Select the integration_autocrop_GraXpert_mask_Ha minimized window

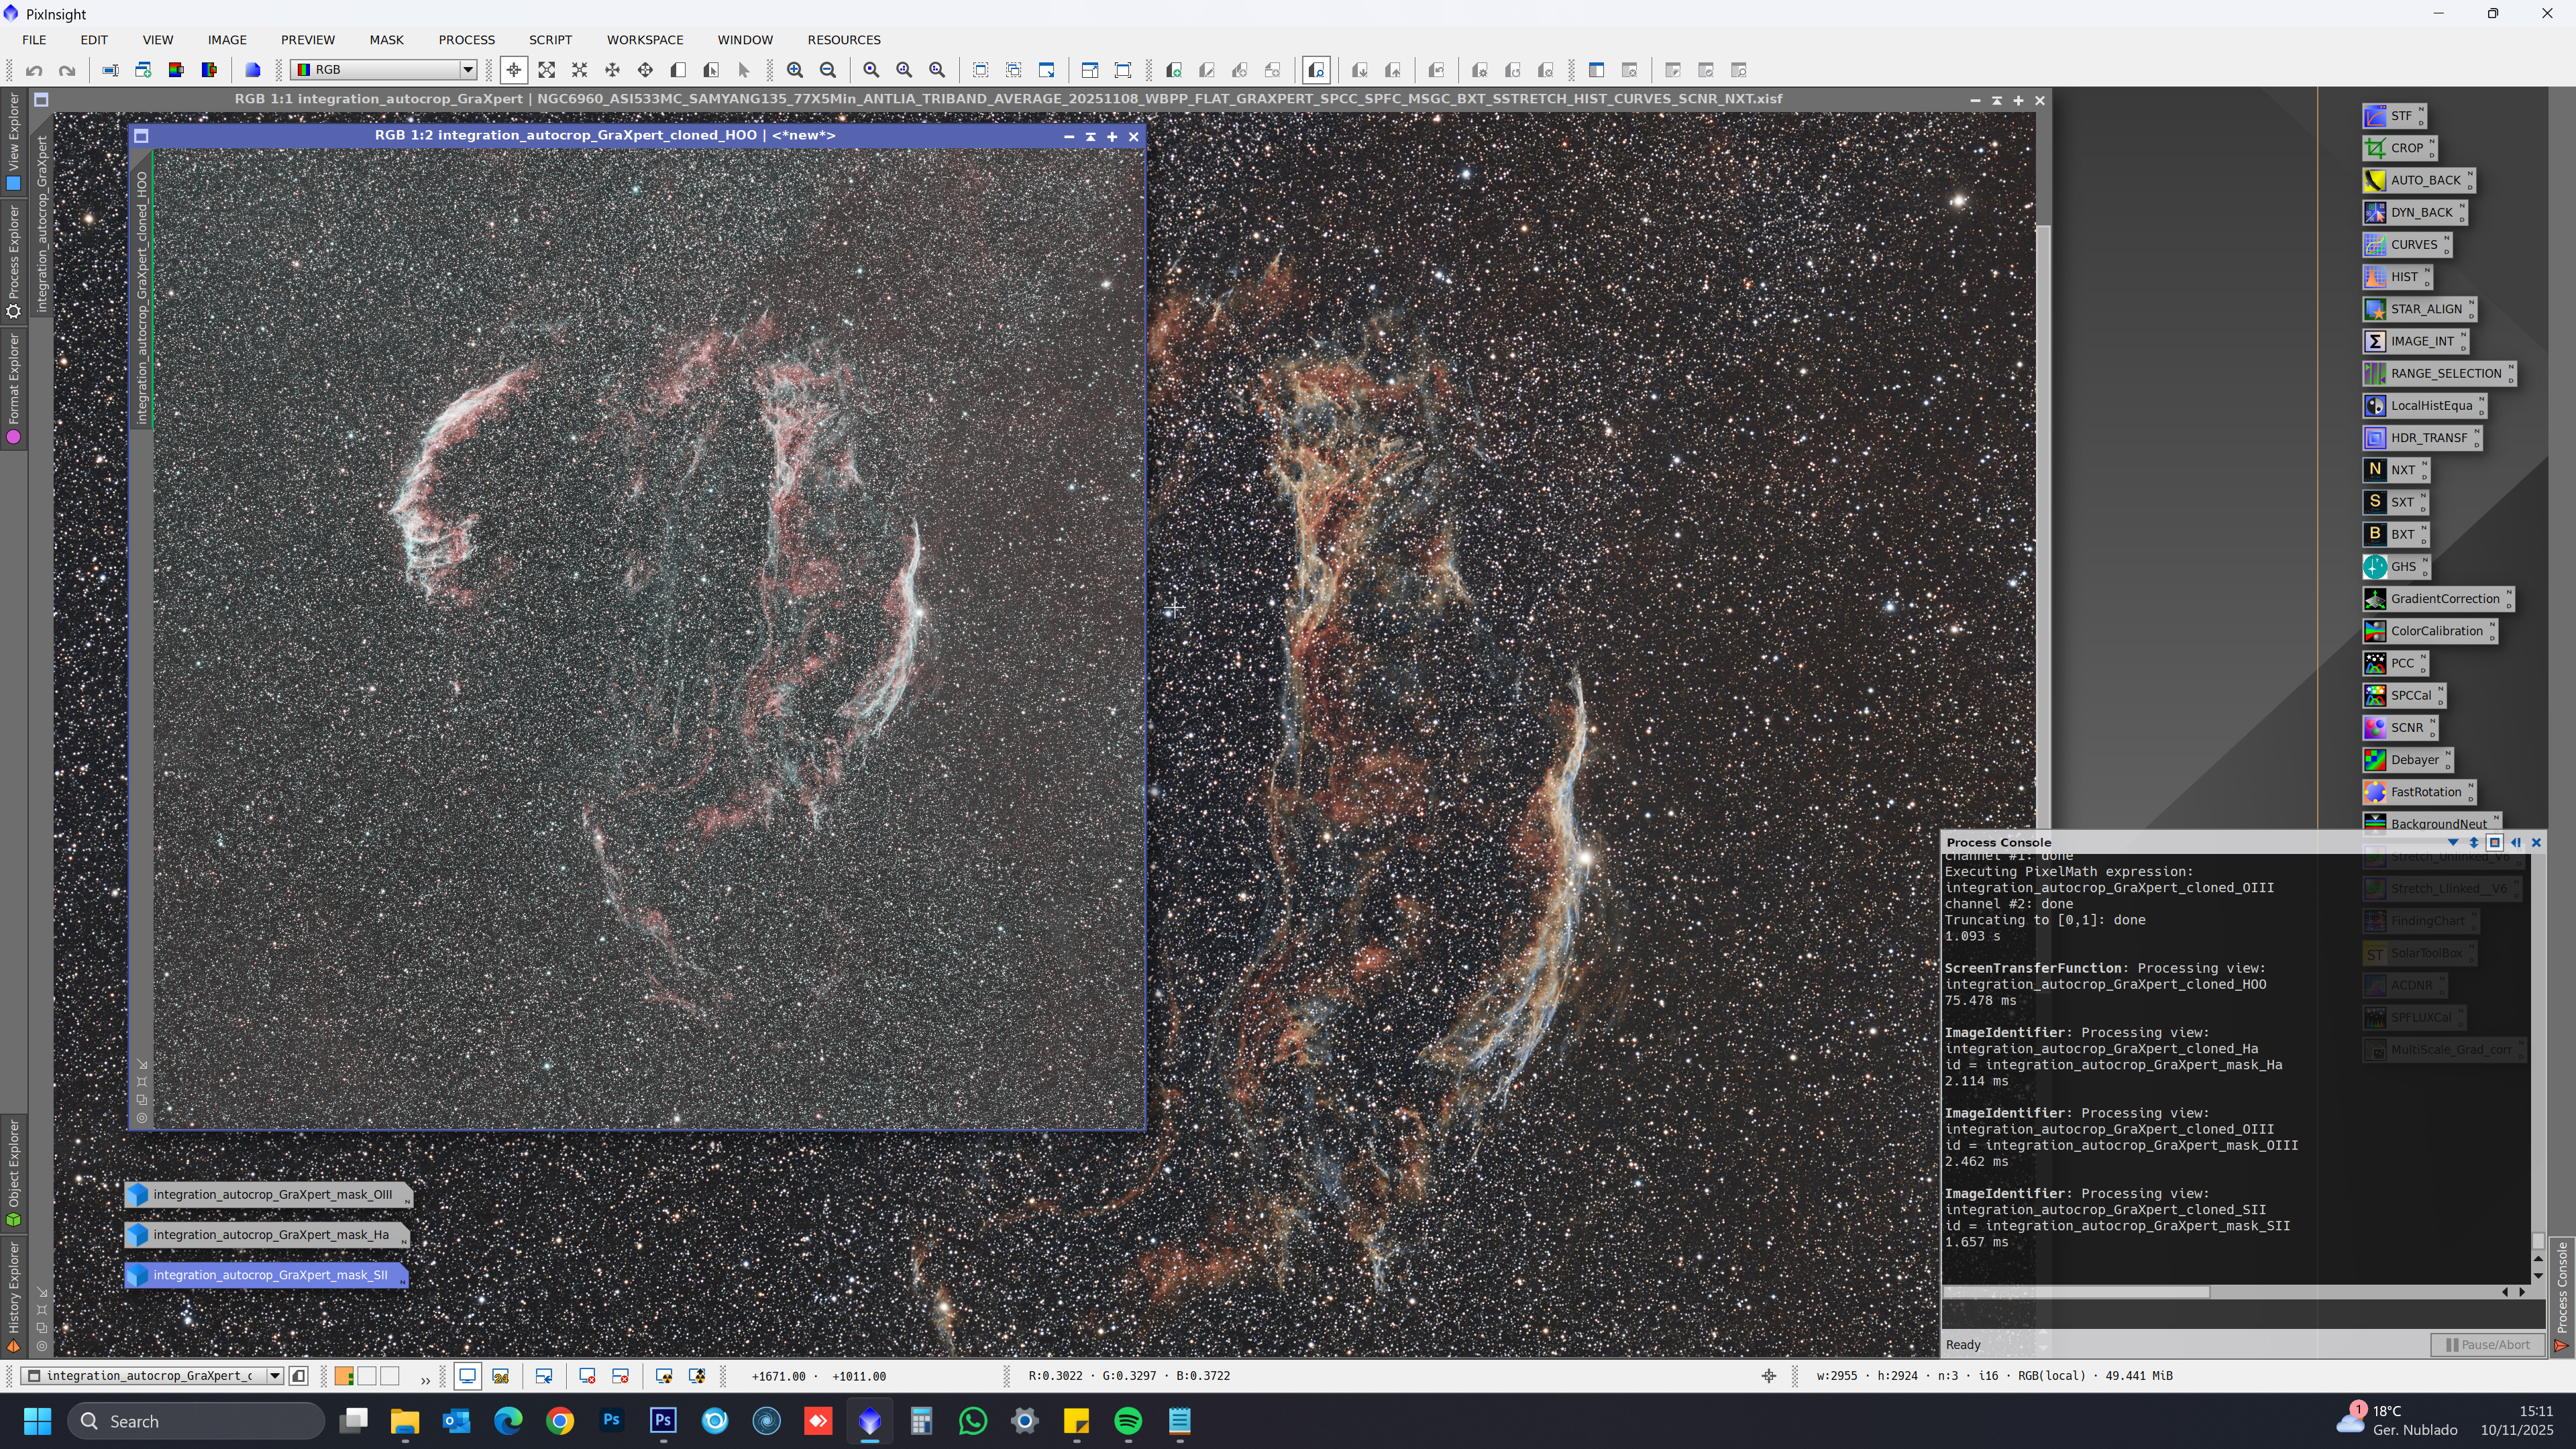[x=270, y=1235]
